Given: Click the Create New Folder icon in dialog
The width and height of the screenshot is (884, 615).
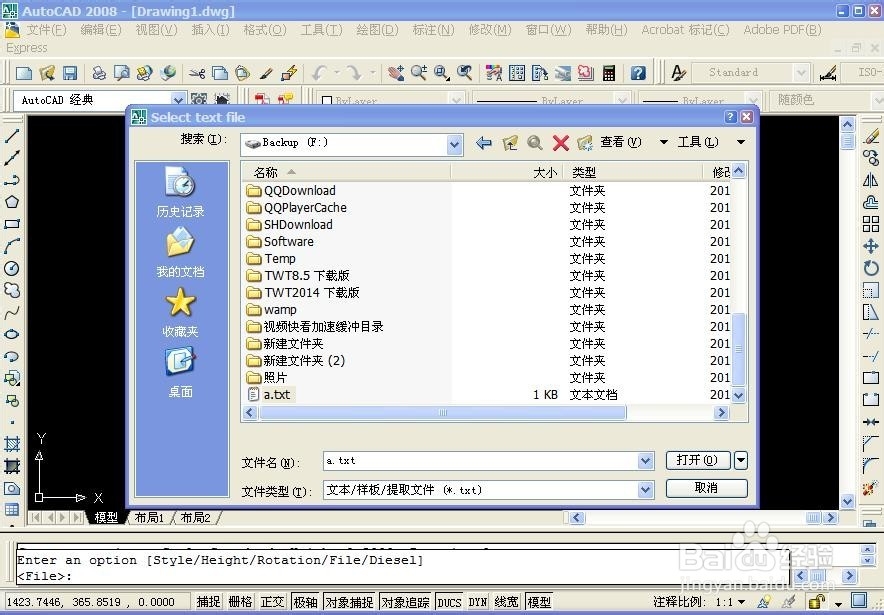Looking at the screenshot, I should [585, 143].
